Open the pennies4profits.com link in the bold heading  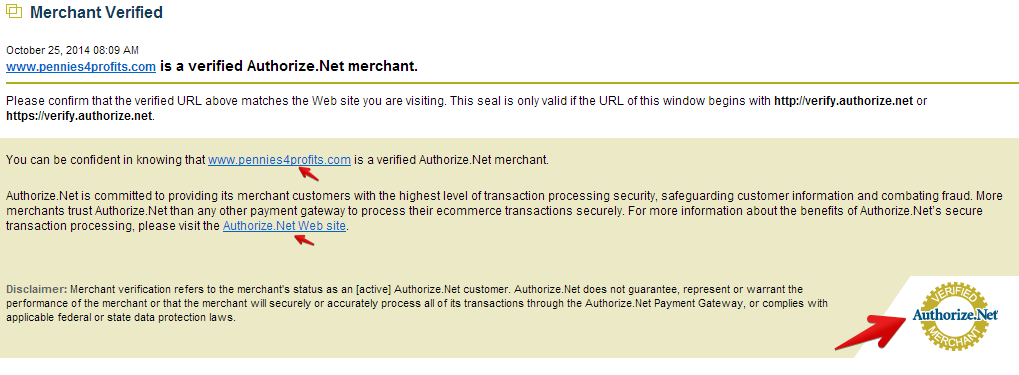coord(81,66)
